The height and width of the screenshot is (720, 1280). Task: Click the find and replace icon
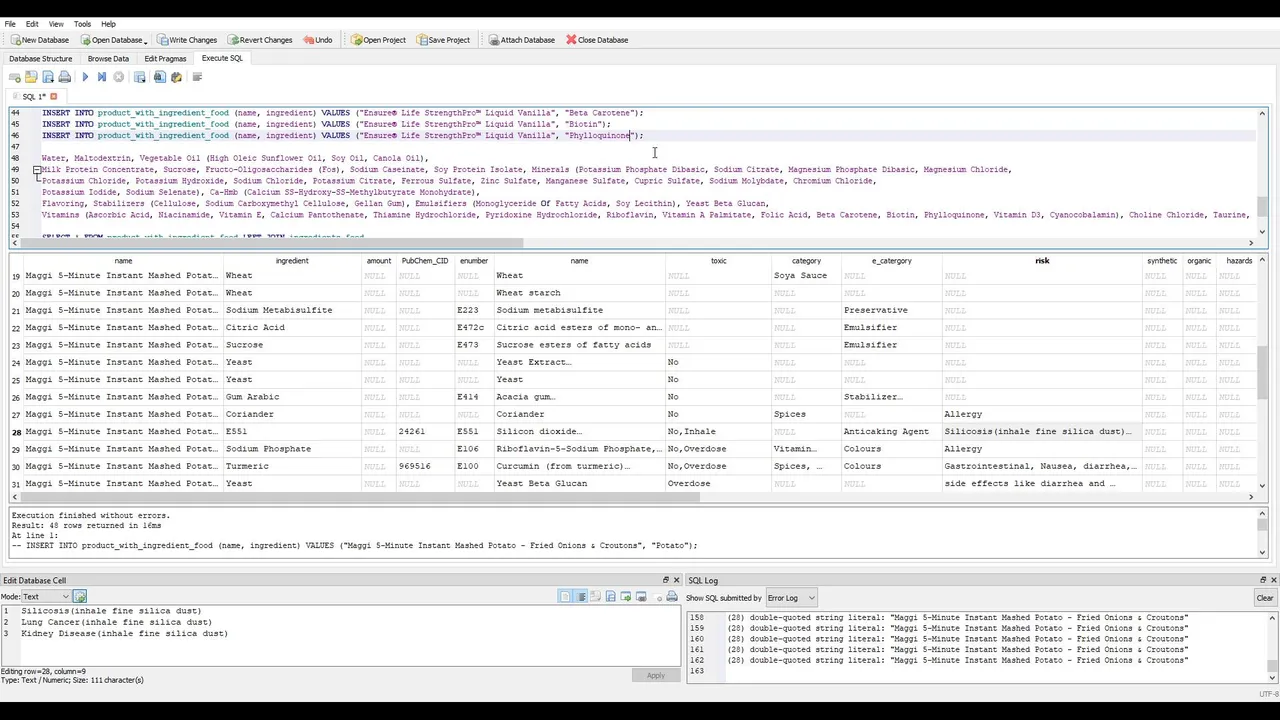(177, 77)
